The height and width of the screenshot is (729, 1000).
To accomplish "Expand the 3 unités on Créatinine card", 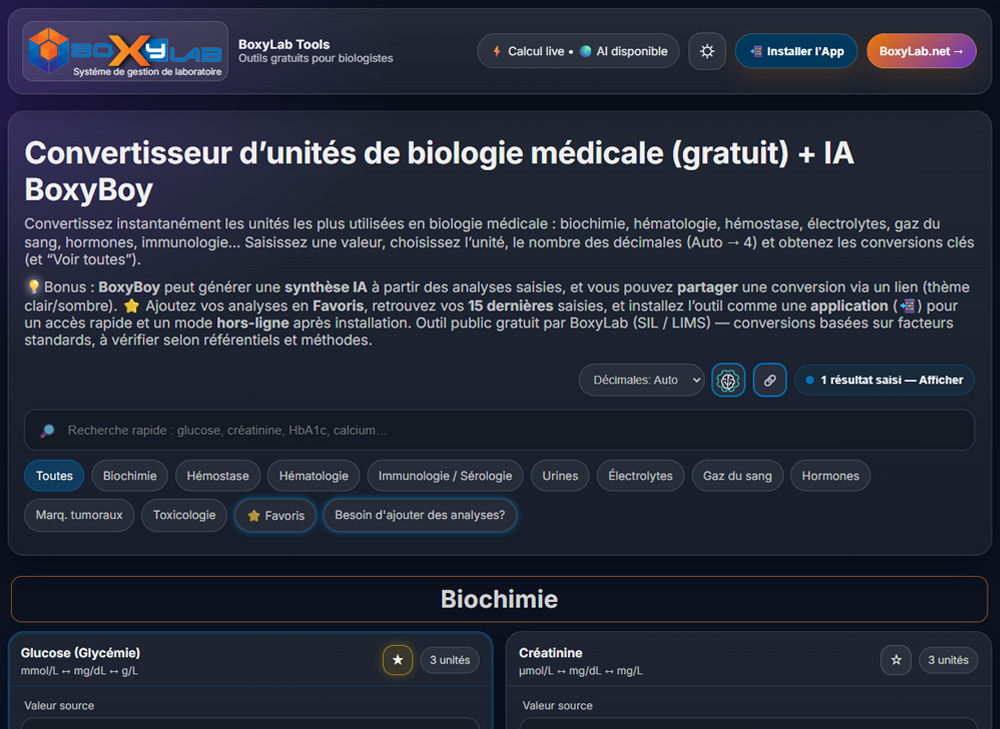I will point(948,660).
